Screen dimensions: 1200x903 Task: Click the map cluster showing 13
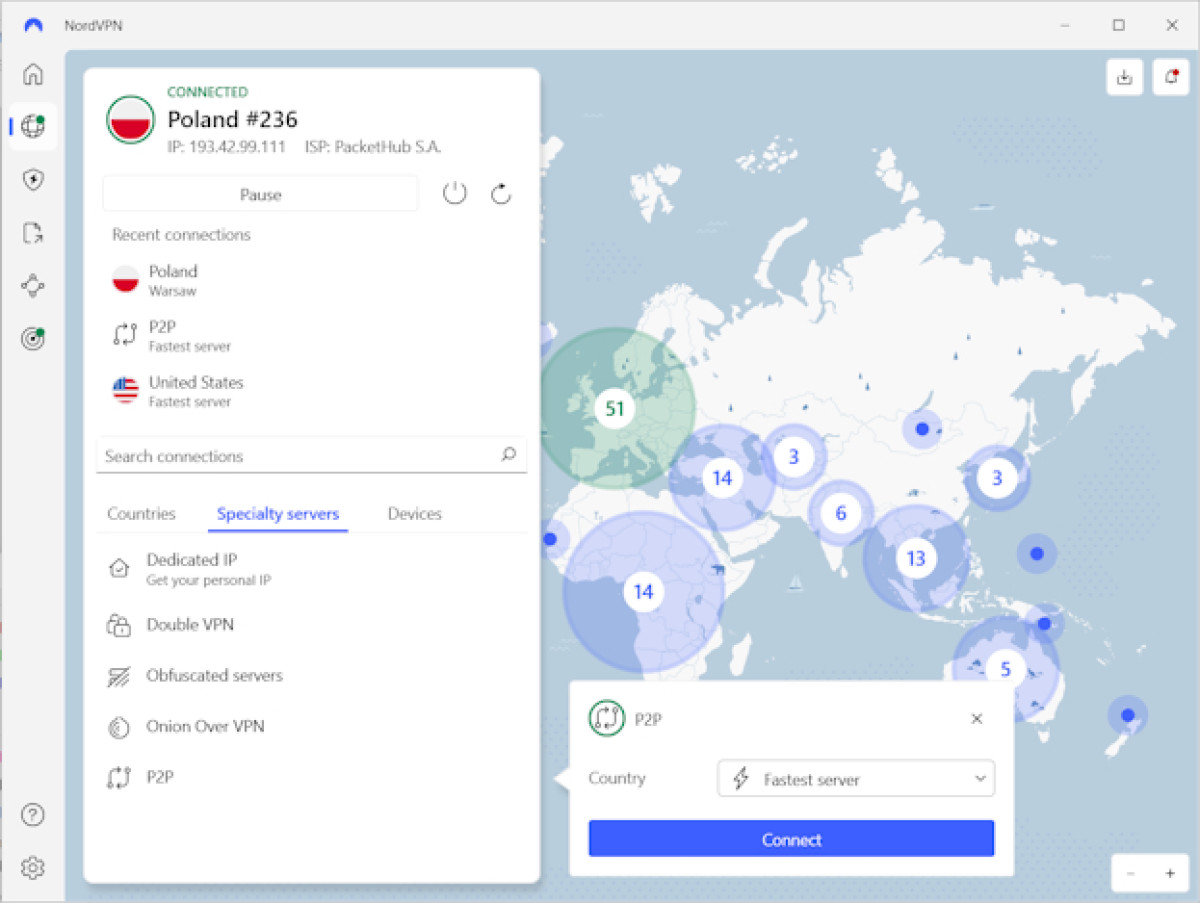coord(916,558)
